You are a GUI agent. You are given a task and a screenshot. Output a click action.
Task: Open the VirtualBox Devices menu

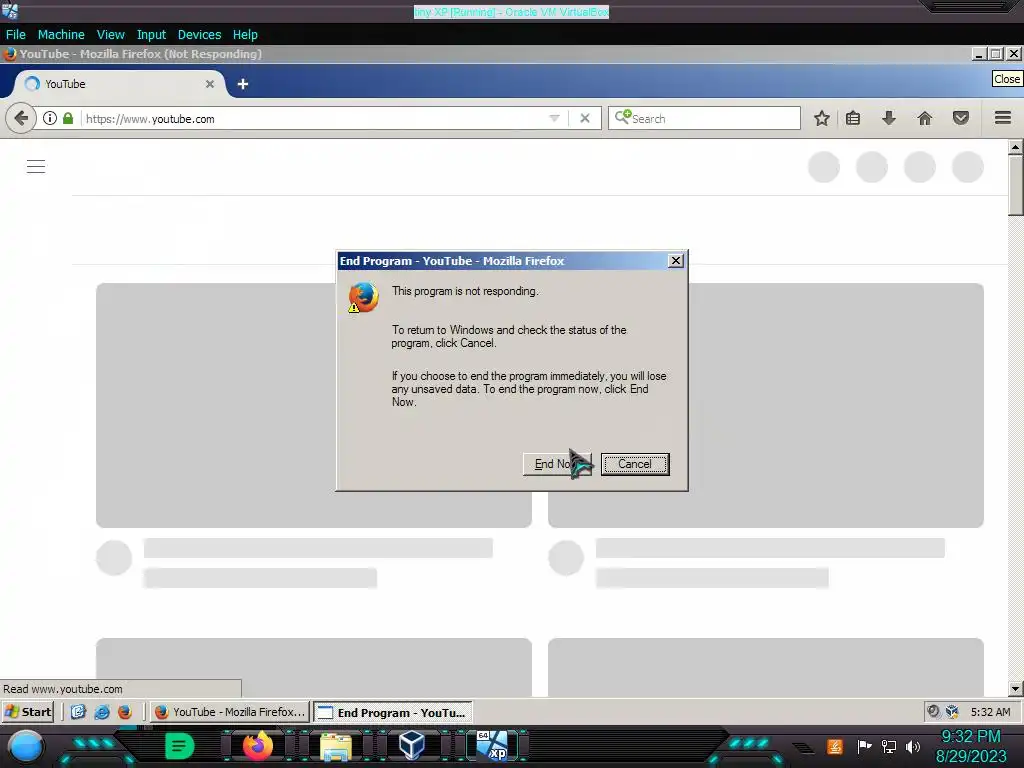tap(199, 35)
